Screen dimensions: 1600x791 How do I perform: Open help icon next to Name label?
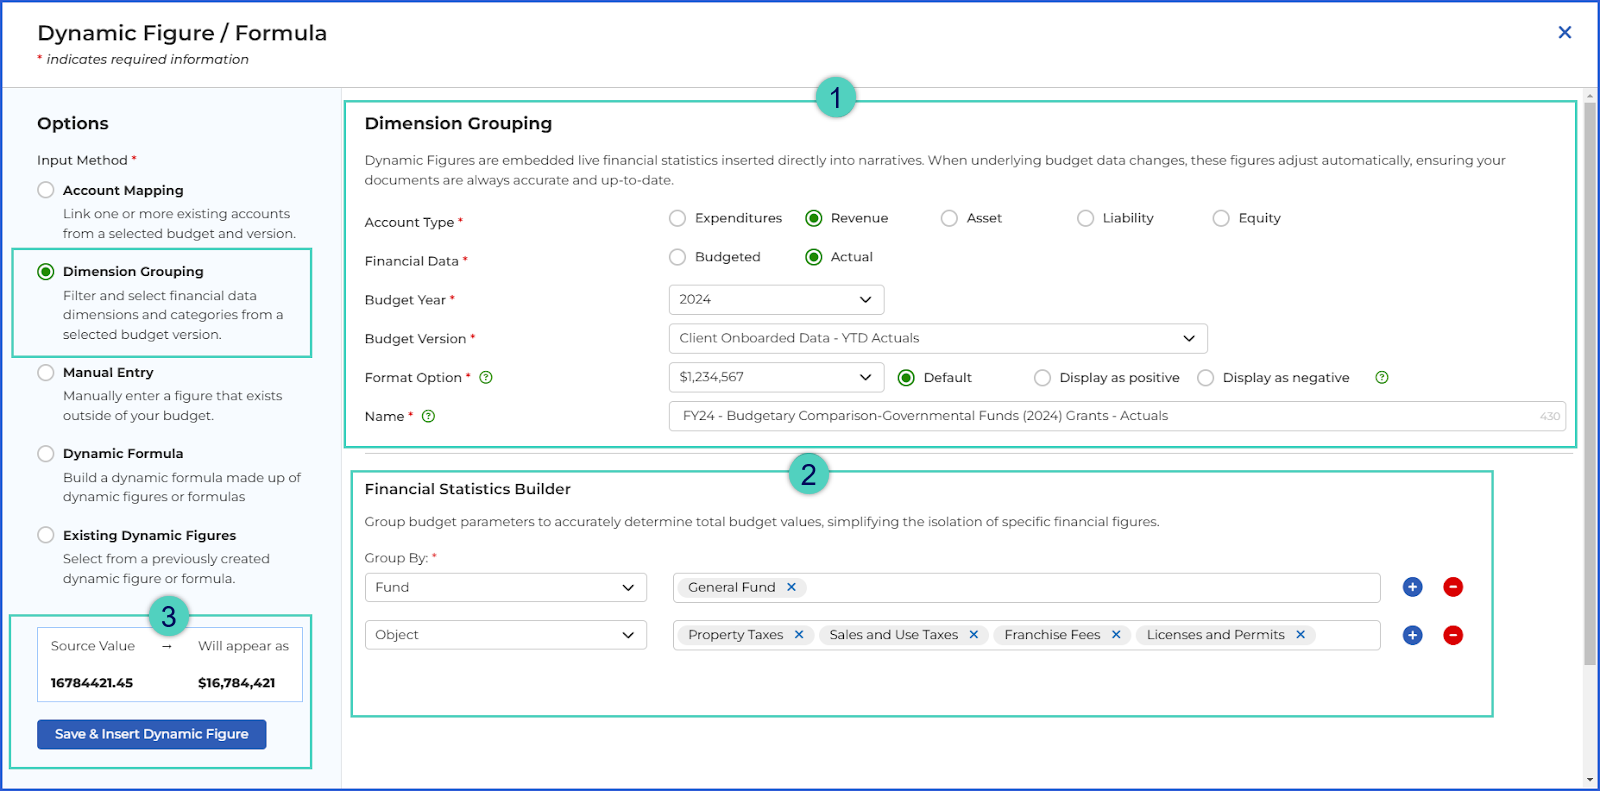tap(428, 416)
